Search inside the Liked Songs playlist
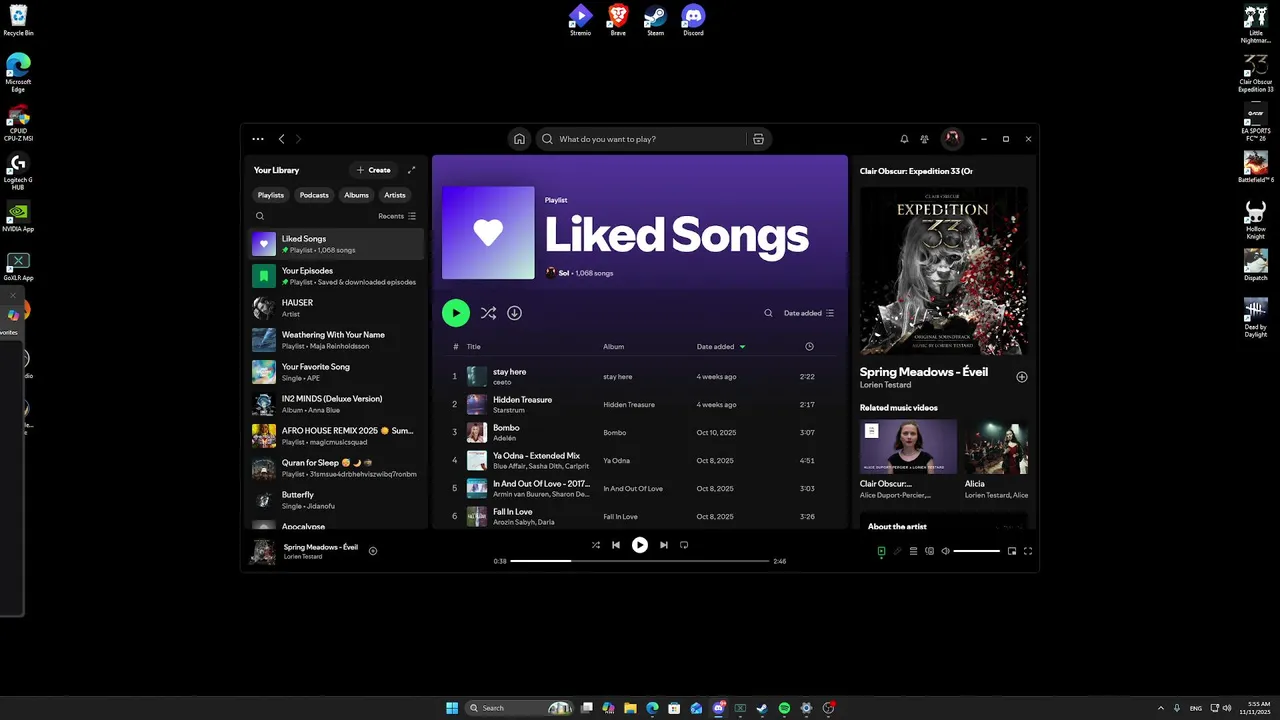The height and width of the screenshot is (720, 1280). point(768,313)
